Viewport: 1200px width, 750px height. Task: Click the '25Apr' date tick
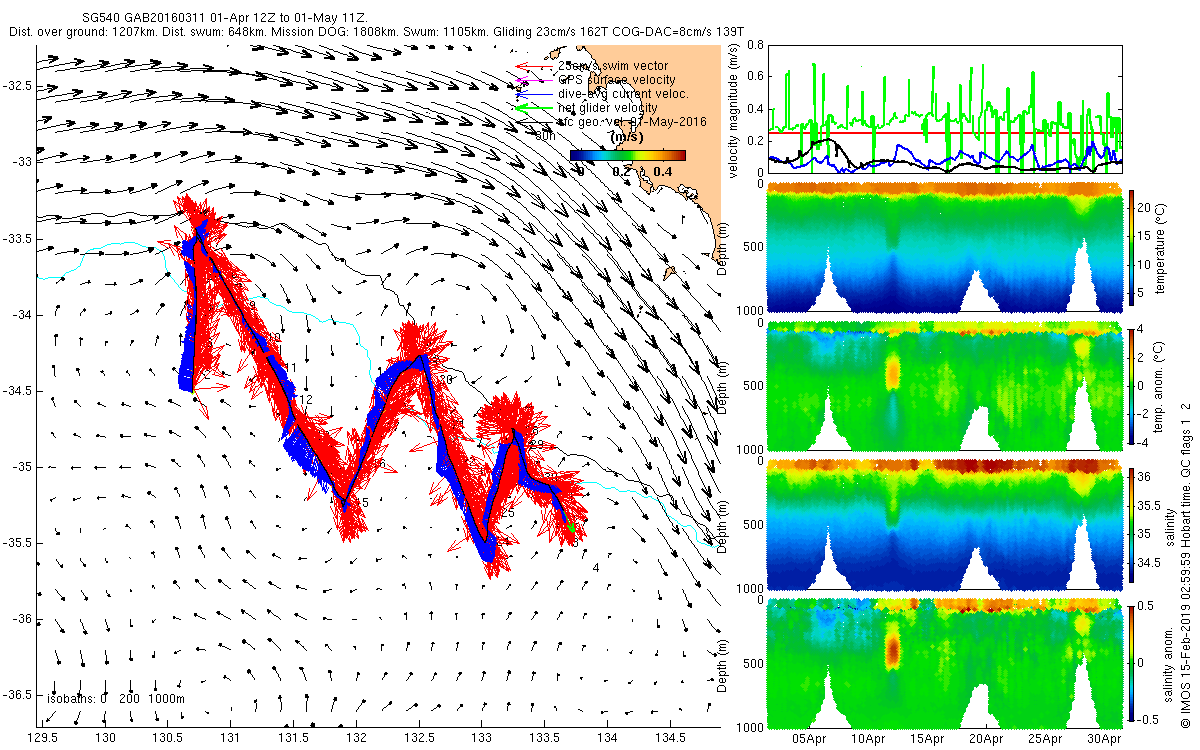(x=1045, y=739)
